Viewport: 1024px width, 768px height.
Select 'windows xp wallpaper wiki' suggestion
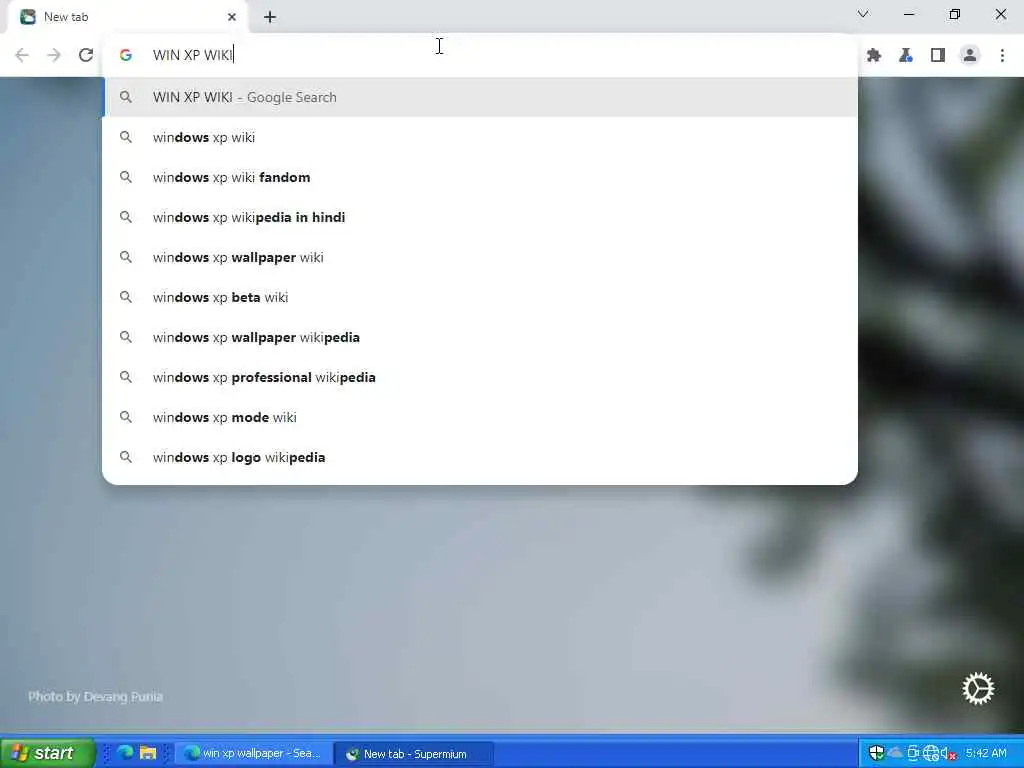481,257
